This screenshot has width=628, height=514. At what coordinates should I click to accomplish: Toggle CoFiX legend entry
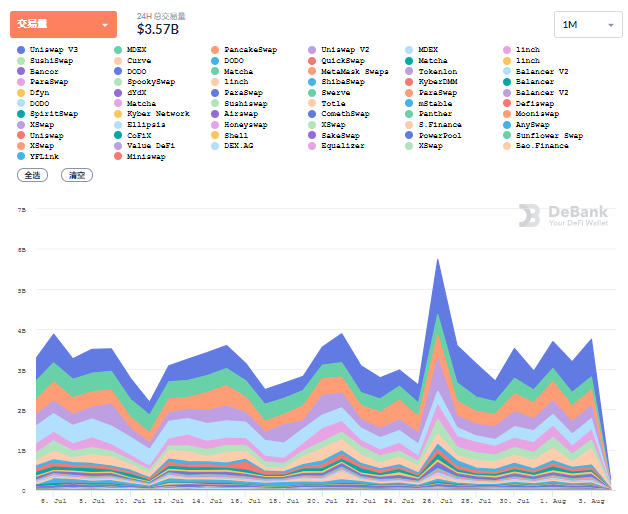(x=133, y=135)
